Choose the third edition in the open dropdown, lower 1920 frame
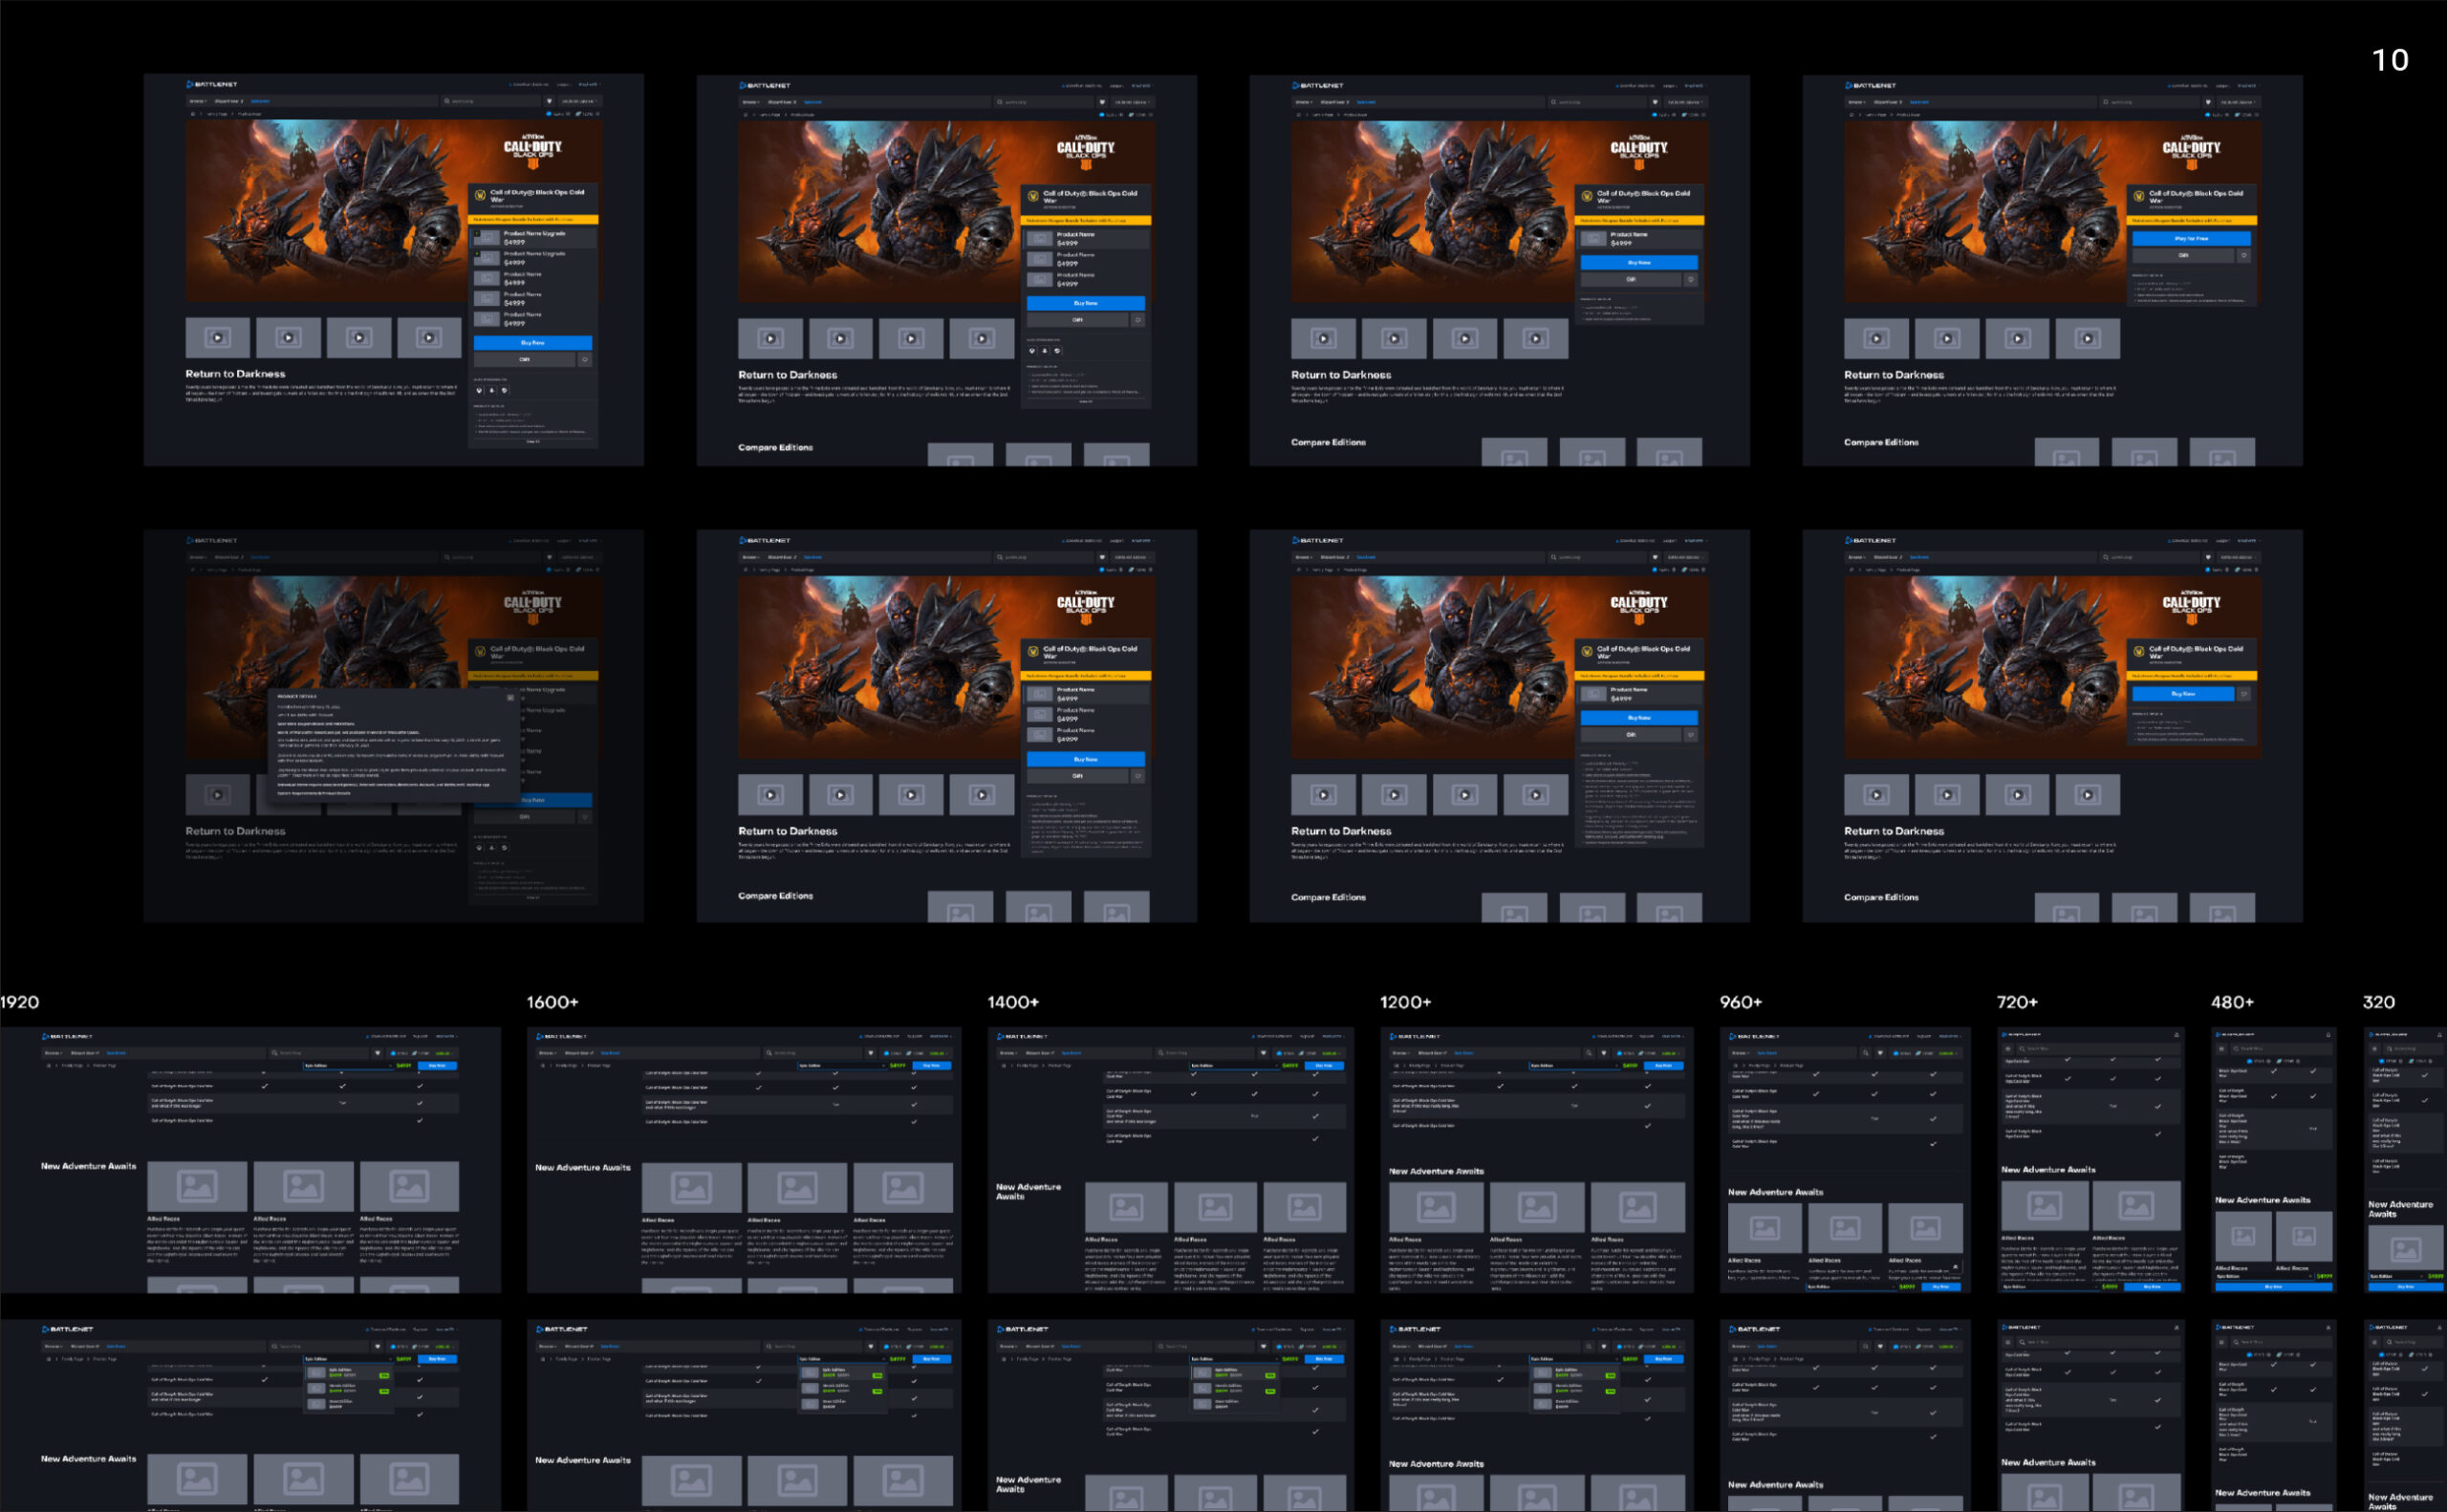Image resolution: width=2447 pixels, height=1512 pixels. click(348, 1404)
